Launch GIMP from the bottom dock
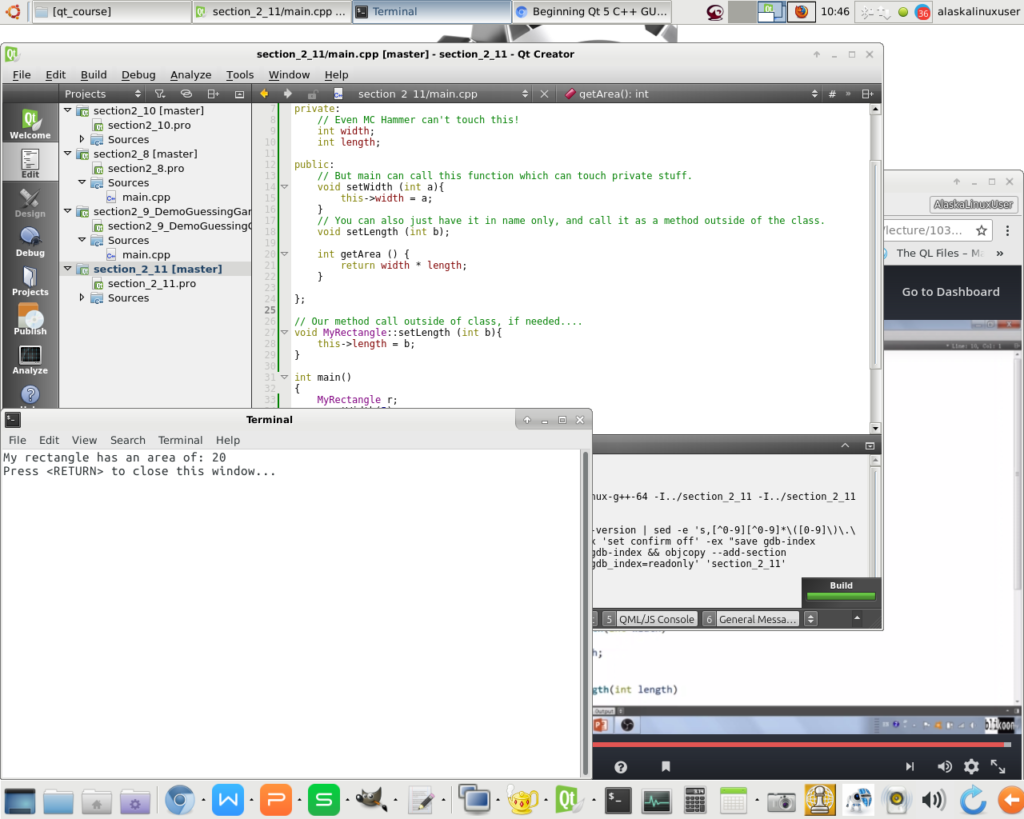 tap(372, 800)
